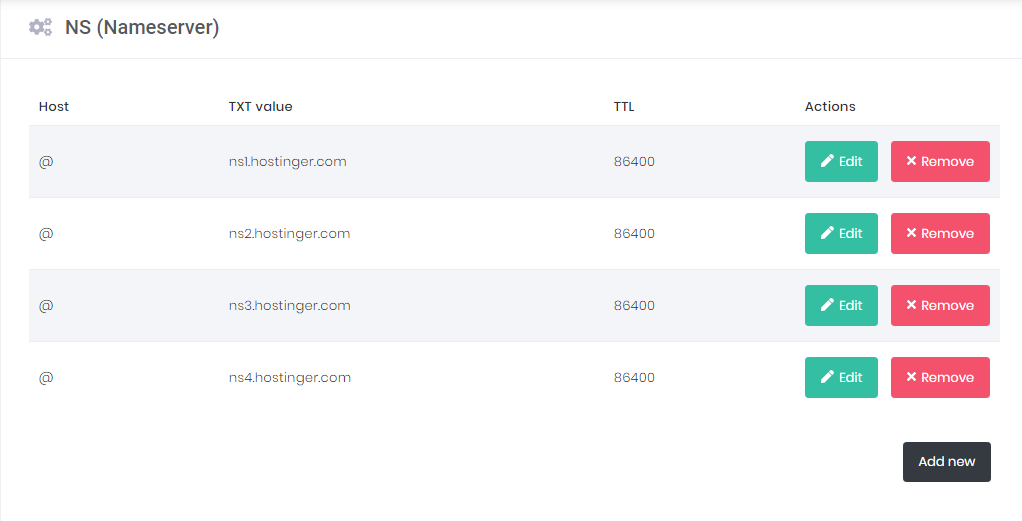Edit the ns3.hostinger.com record
This screenshot has width=1022, height=521.
click(841, 305)
